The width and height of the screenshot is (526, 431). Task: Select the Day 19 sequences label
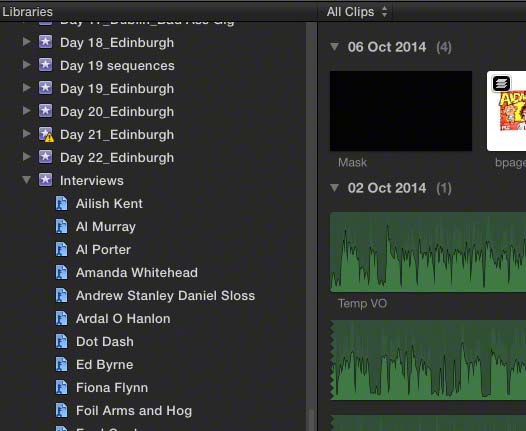(x=117, y=66)
